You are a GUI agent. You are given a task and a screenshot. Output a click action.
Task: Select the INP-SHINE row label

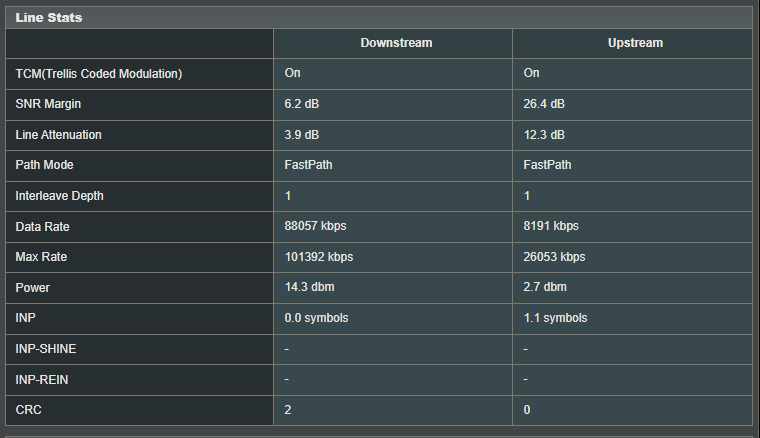click(x=46, y=349)
